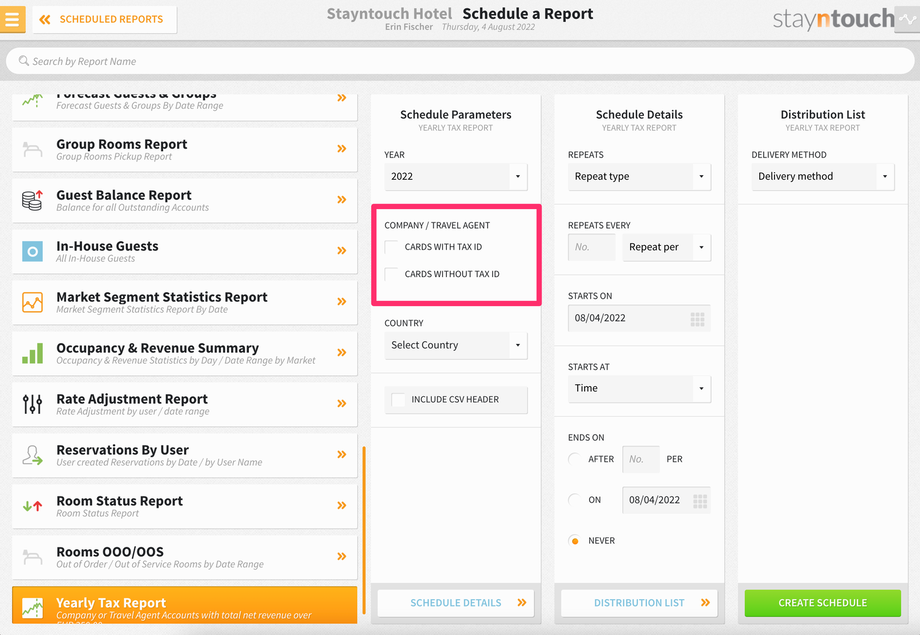Viewport: 920px width, 635px height.
Task: Click the Guest Balance Report coins icon
Action: 32,200
